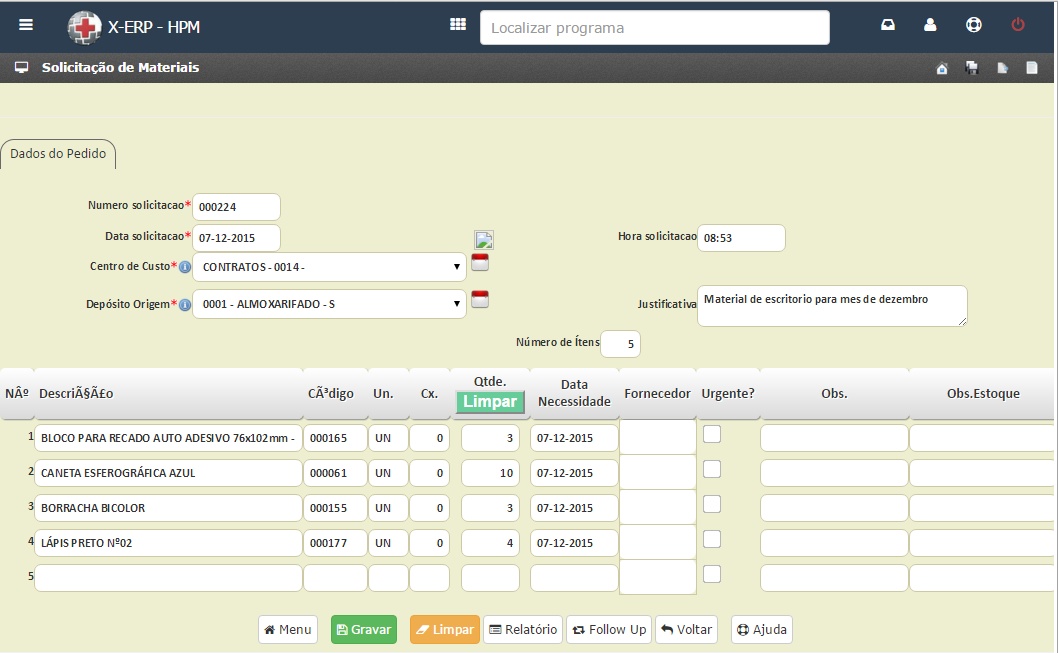
Task: Click Data Necessidade field for BORRACHA BICOLOR
Action: 574,508
